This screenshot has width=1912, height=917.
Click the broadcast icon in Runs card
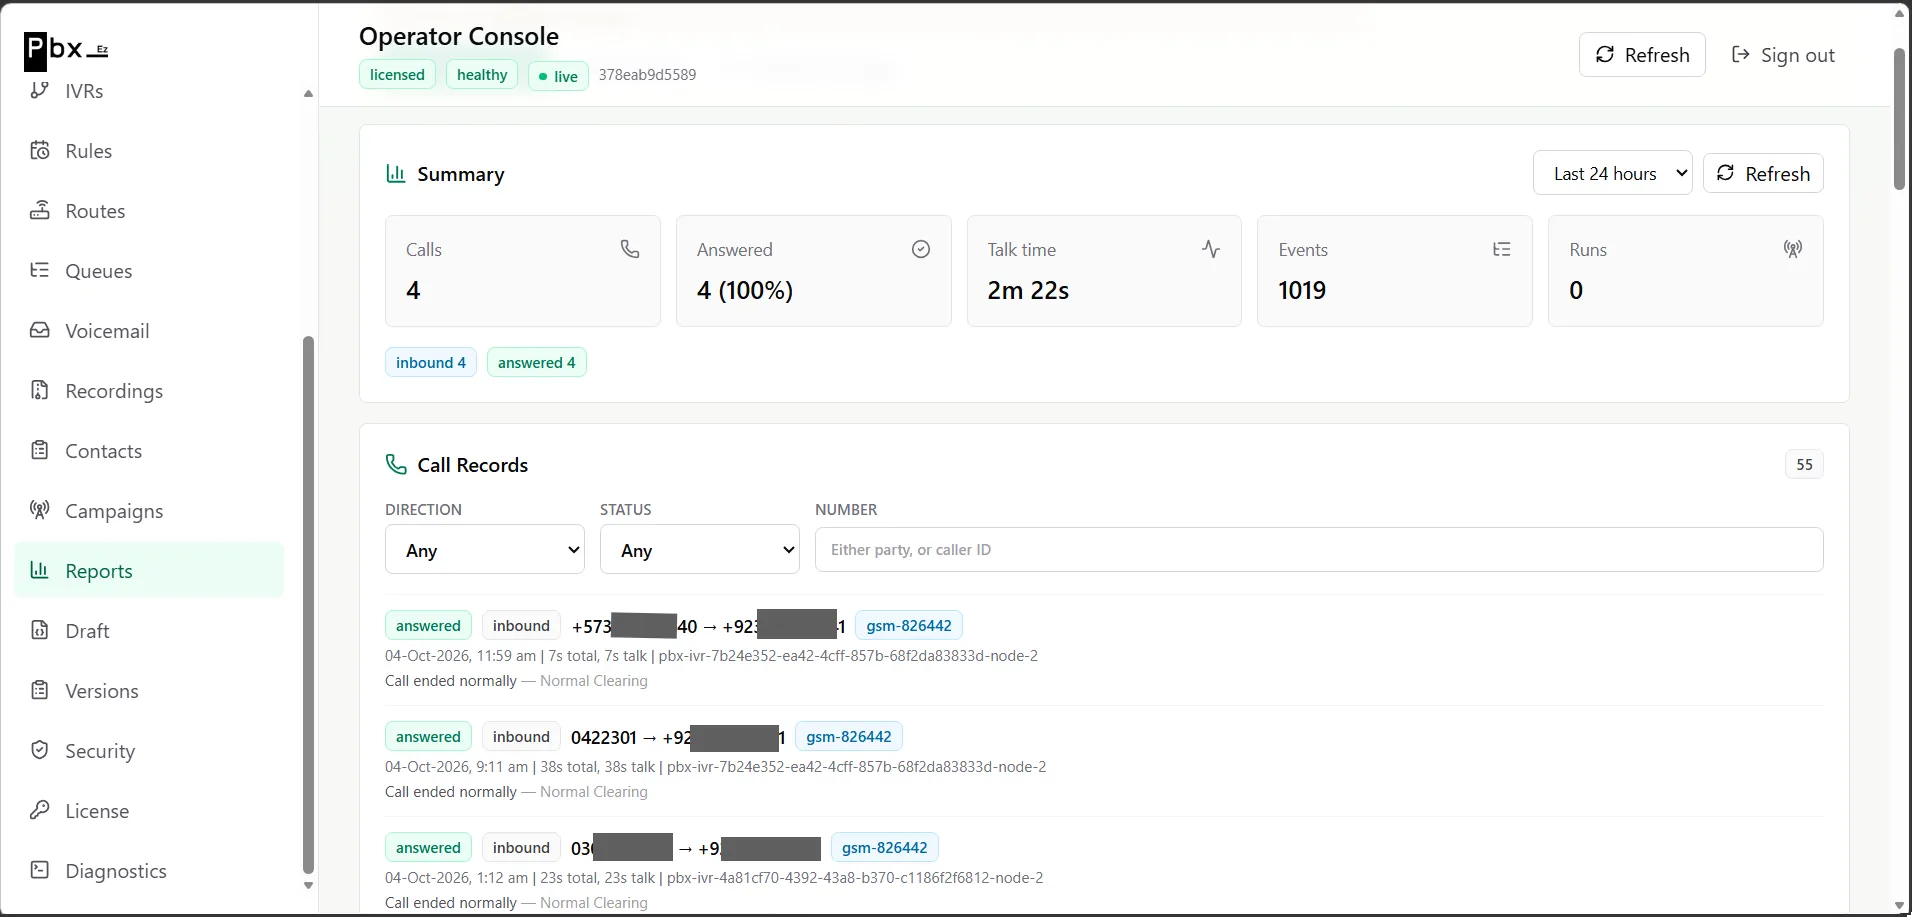pyautogui.click(x=1793, y=249)
